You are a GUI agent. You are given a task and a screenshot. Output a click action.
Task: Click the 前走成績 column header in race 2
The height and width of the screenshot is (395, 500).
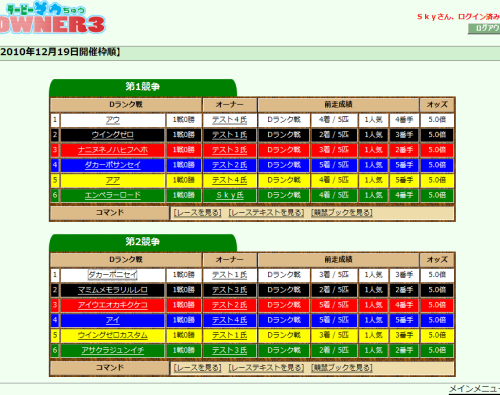[338, 260]
